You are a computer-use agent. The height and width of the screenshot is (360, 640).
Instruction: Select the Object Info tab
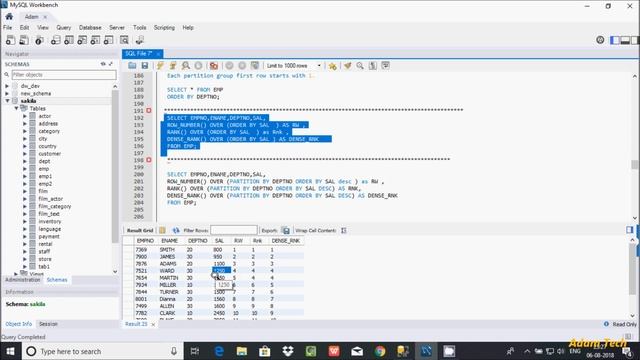19,324
